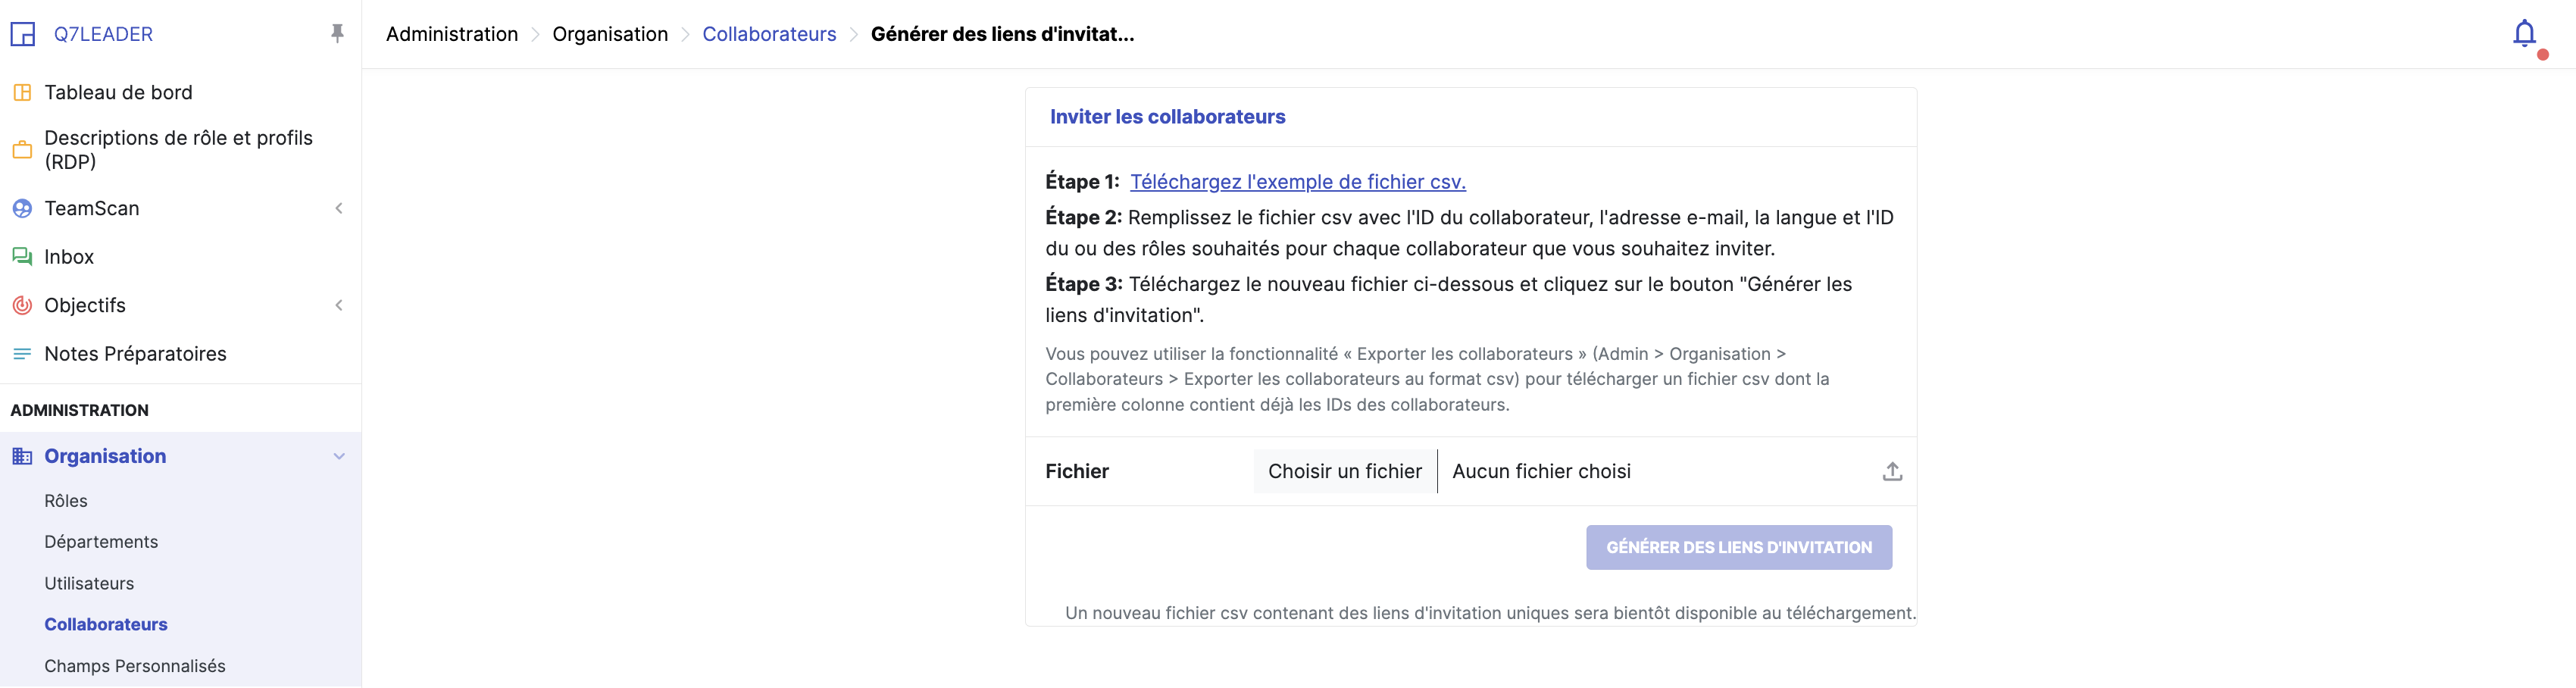Go to Rôles submenu item

coord(66,501)
